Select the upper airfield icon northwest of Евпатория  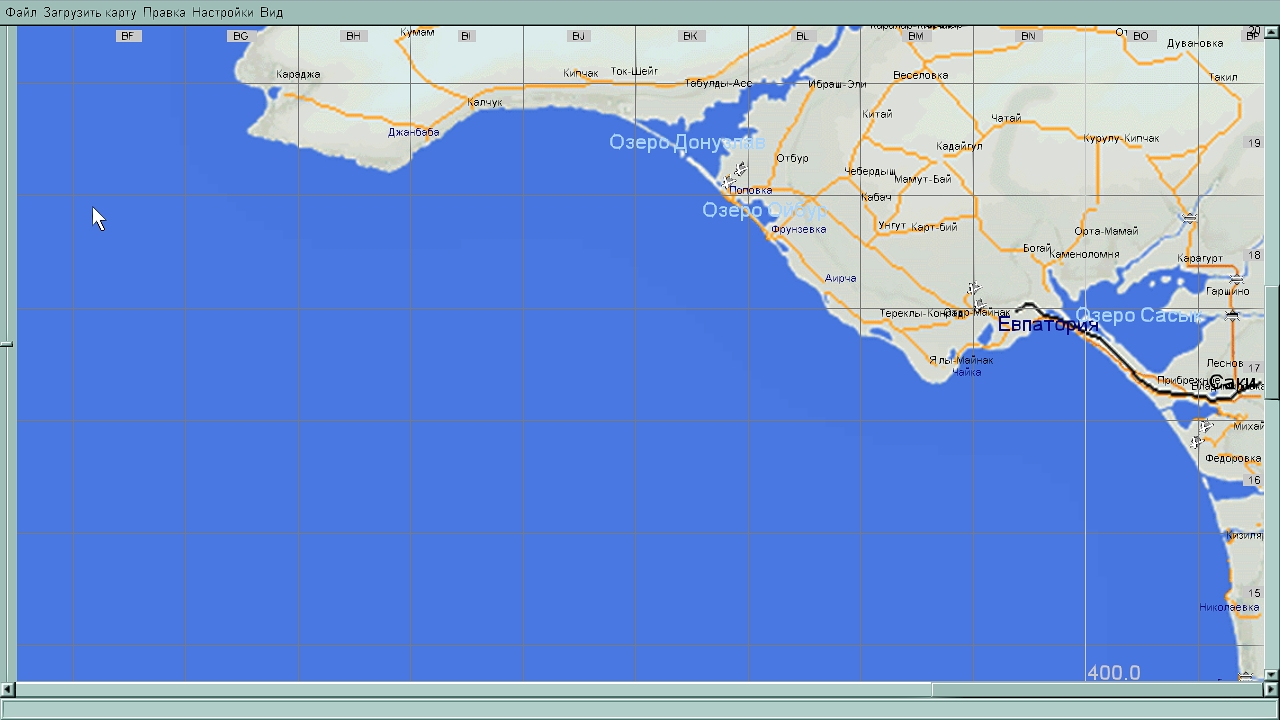[x=974, y=289]
